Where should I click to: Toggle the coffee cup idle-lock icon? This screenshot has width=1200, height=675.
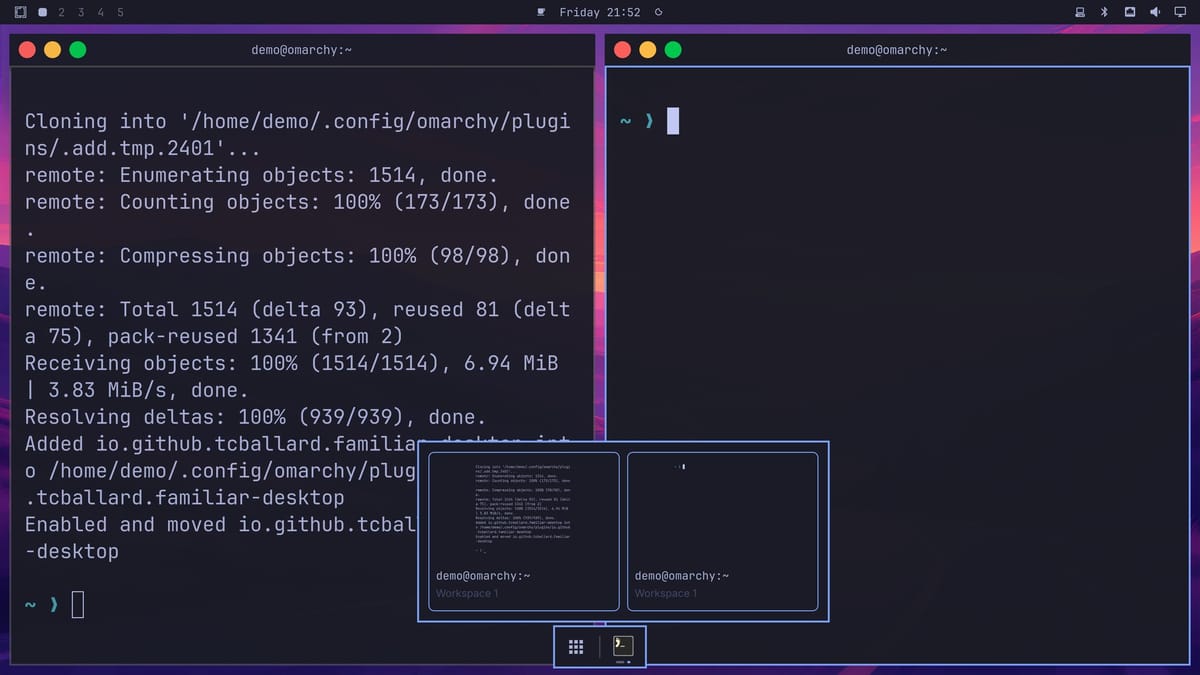point(541,12)
